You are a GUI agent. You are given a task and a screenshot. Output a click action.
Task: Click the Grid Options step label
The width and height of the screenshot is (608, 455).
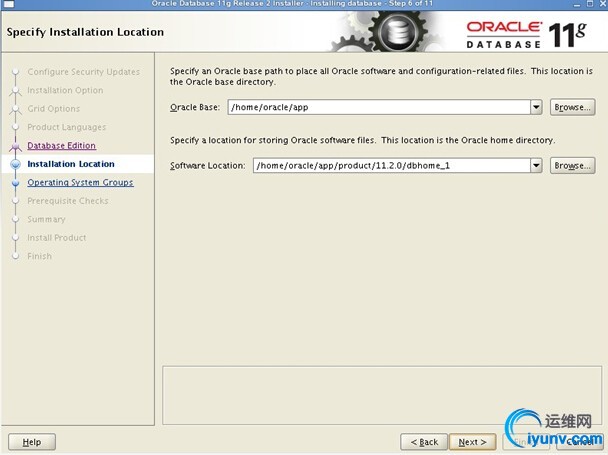[x=54, y=109]
